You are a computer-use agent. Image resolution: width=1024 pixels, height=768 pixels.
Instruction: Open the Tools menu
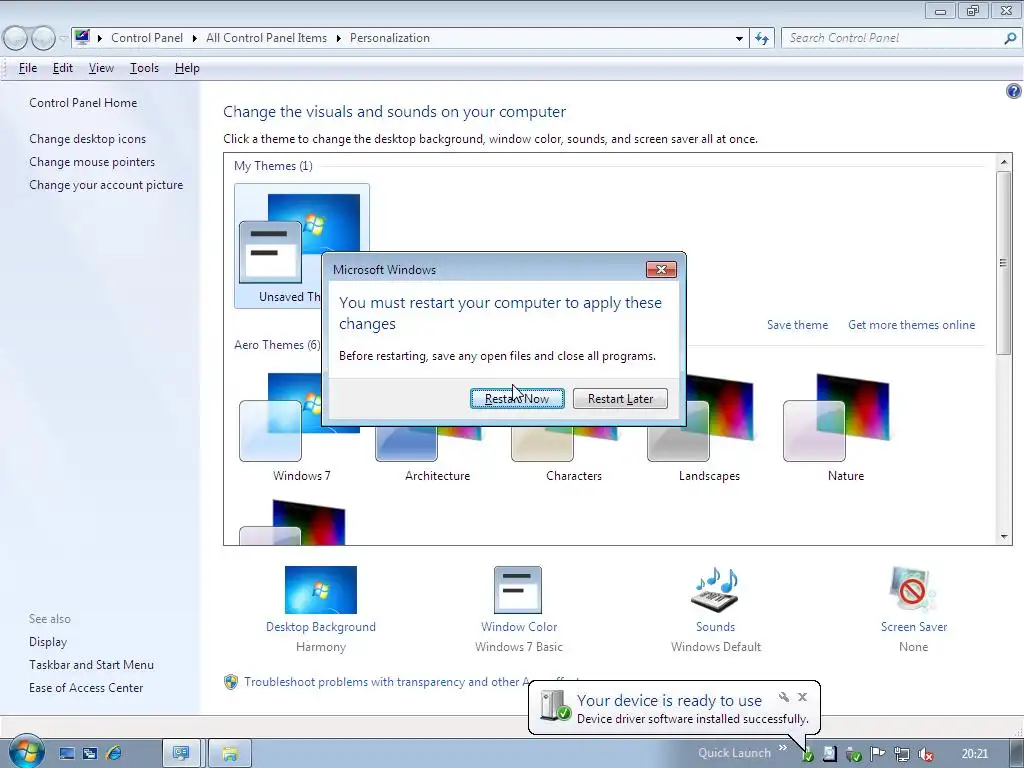[144, 68]
